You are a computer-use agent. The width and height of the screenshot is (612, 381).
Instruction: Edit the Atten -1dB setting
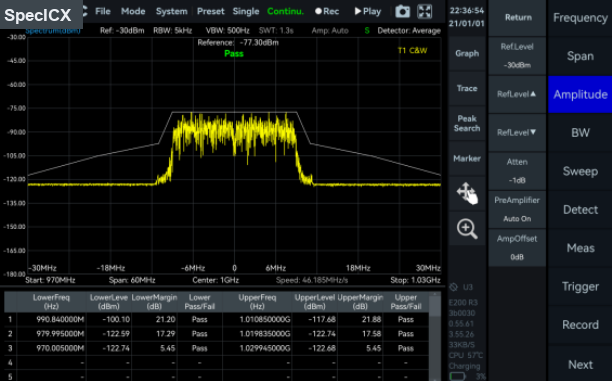(x=517, y=171)
